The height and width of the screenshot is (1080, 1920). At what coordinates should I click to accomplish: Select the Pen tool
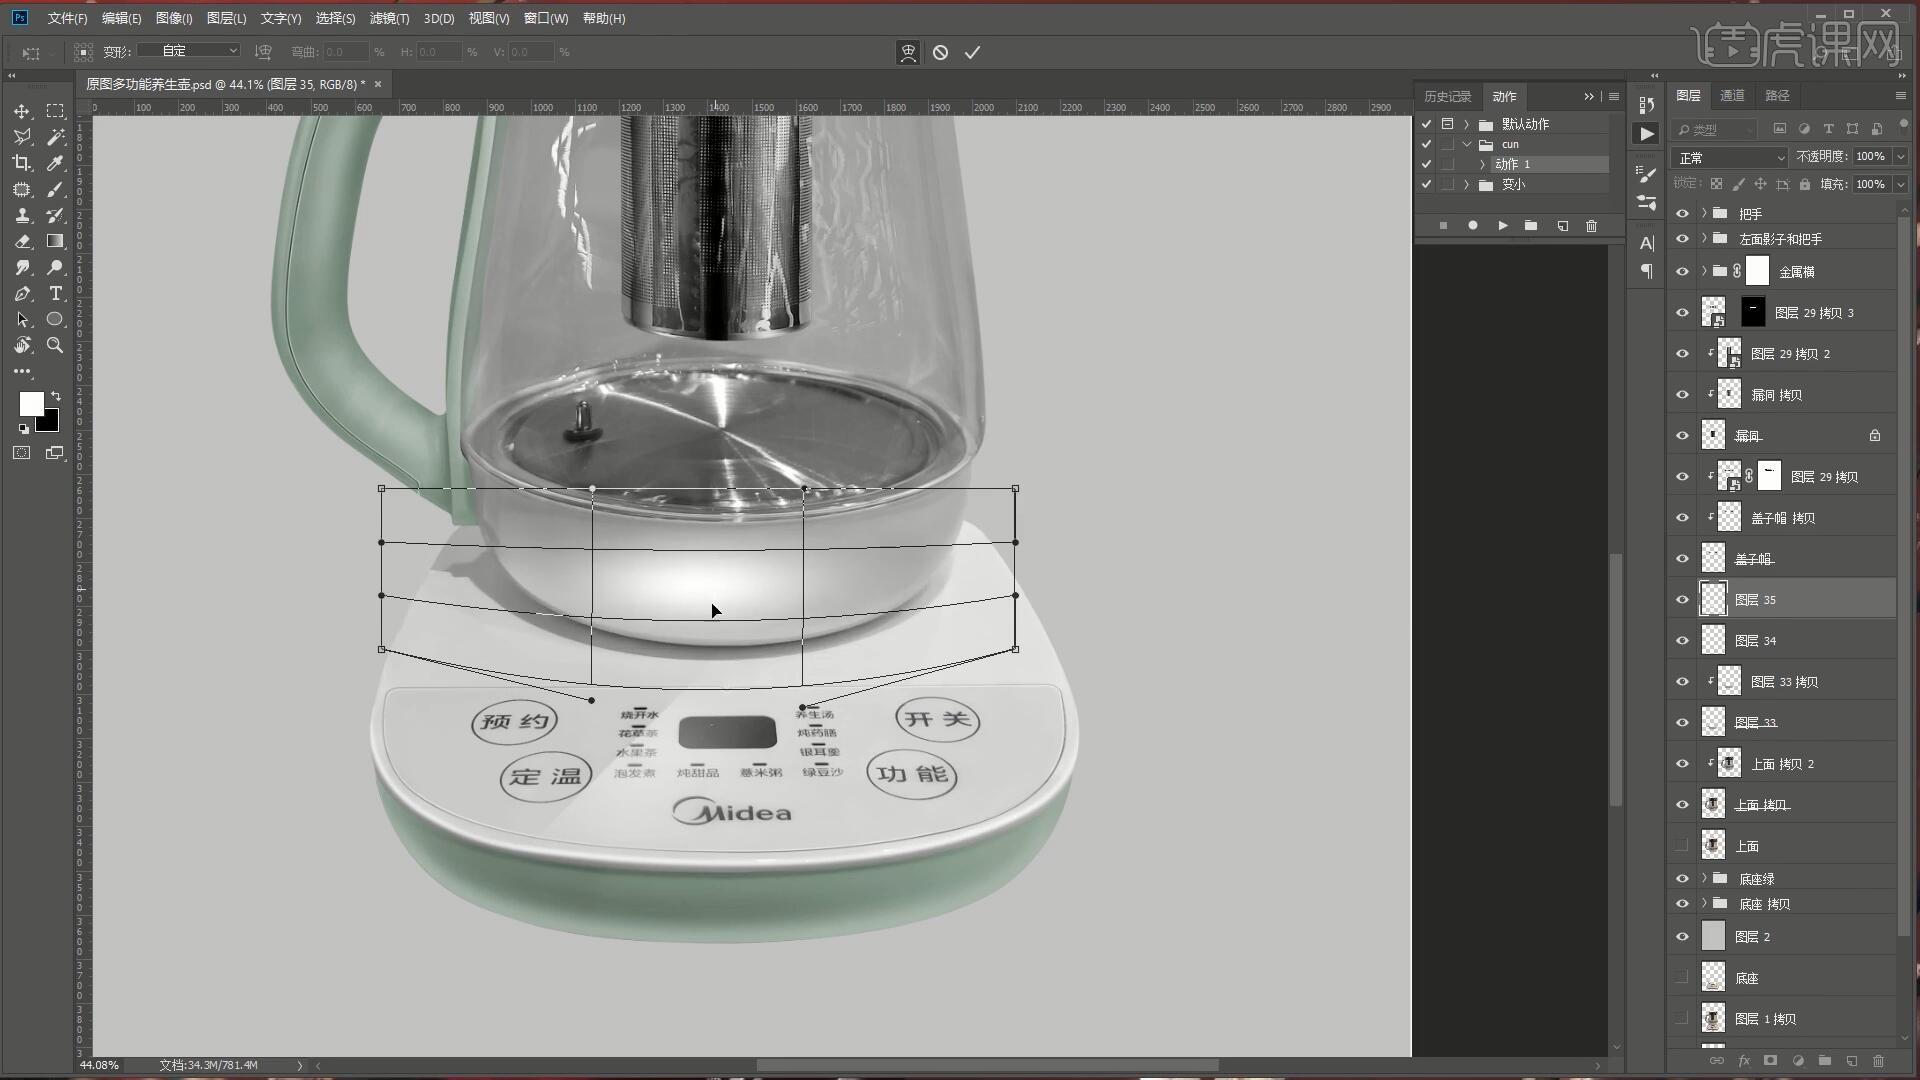22,293
